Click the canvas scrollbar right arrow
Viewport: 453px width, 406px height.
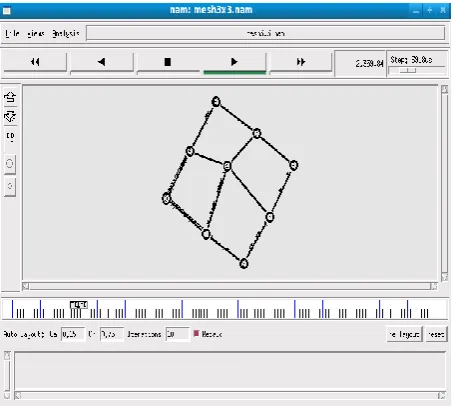[434, 286]
